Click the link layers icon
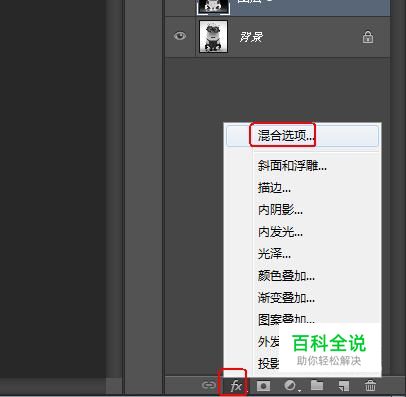 (209, 386)
